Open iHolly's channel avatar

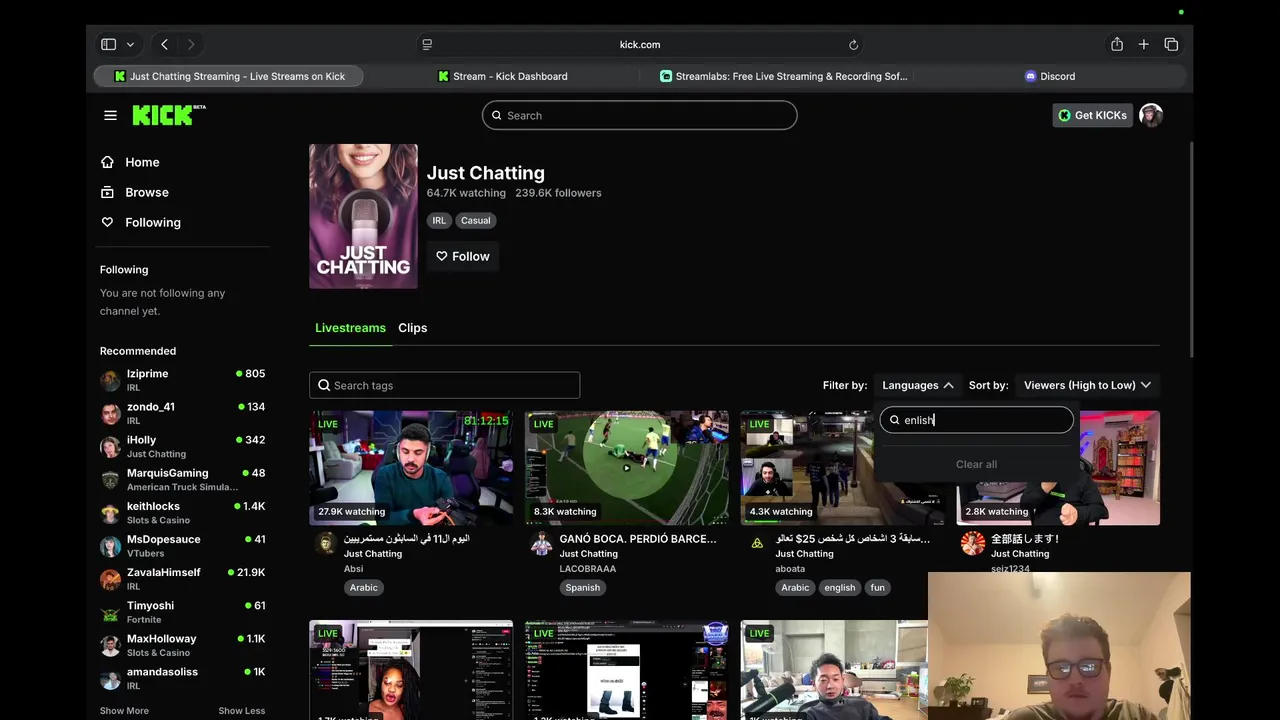(x=110, y=446)
